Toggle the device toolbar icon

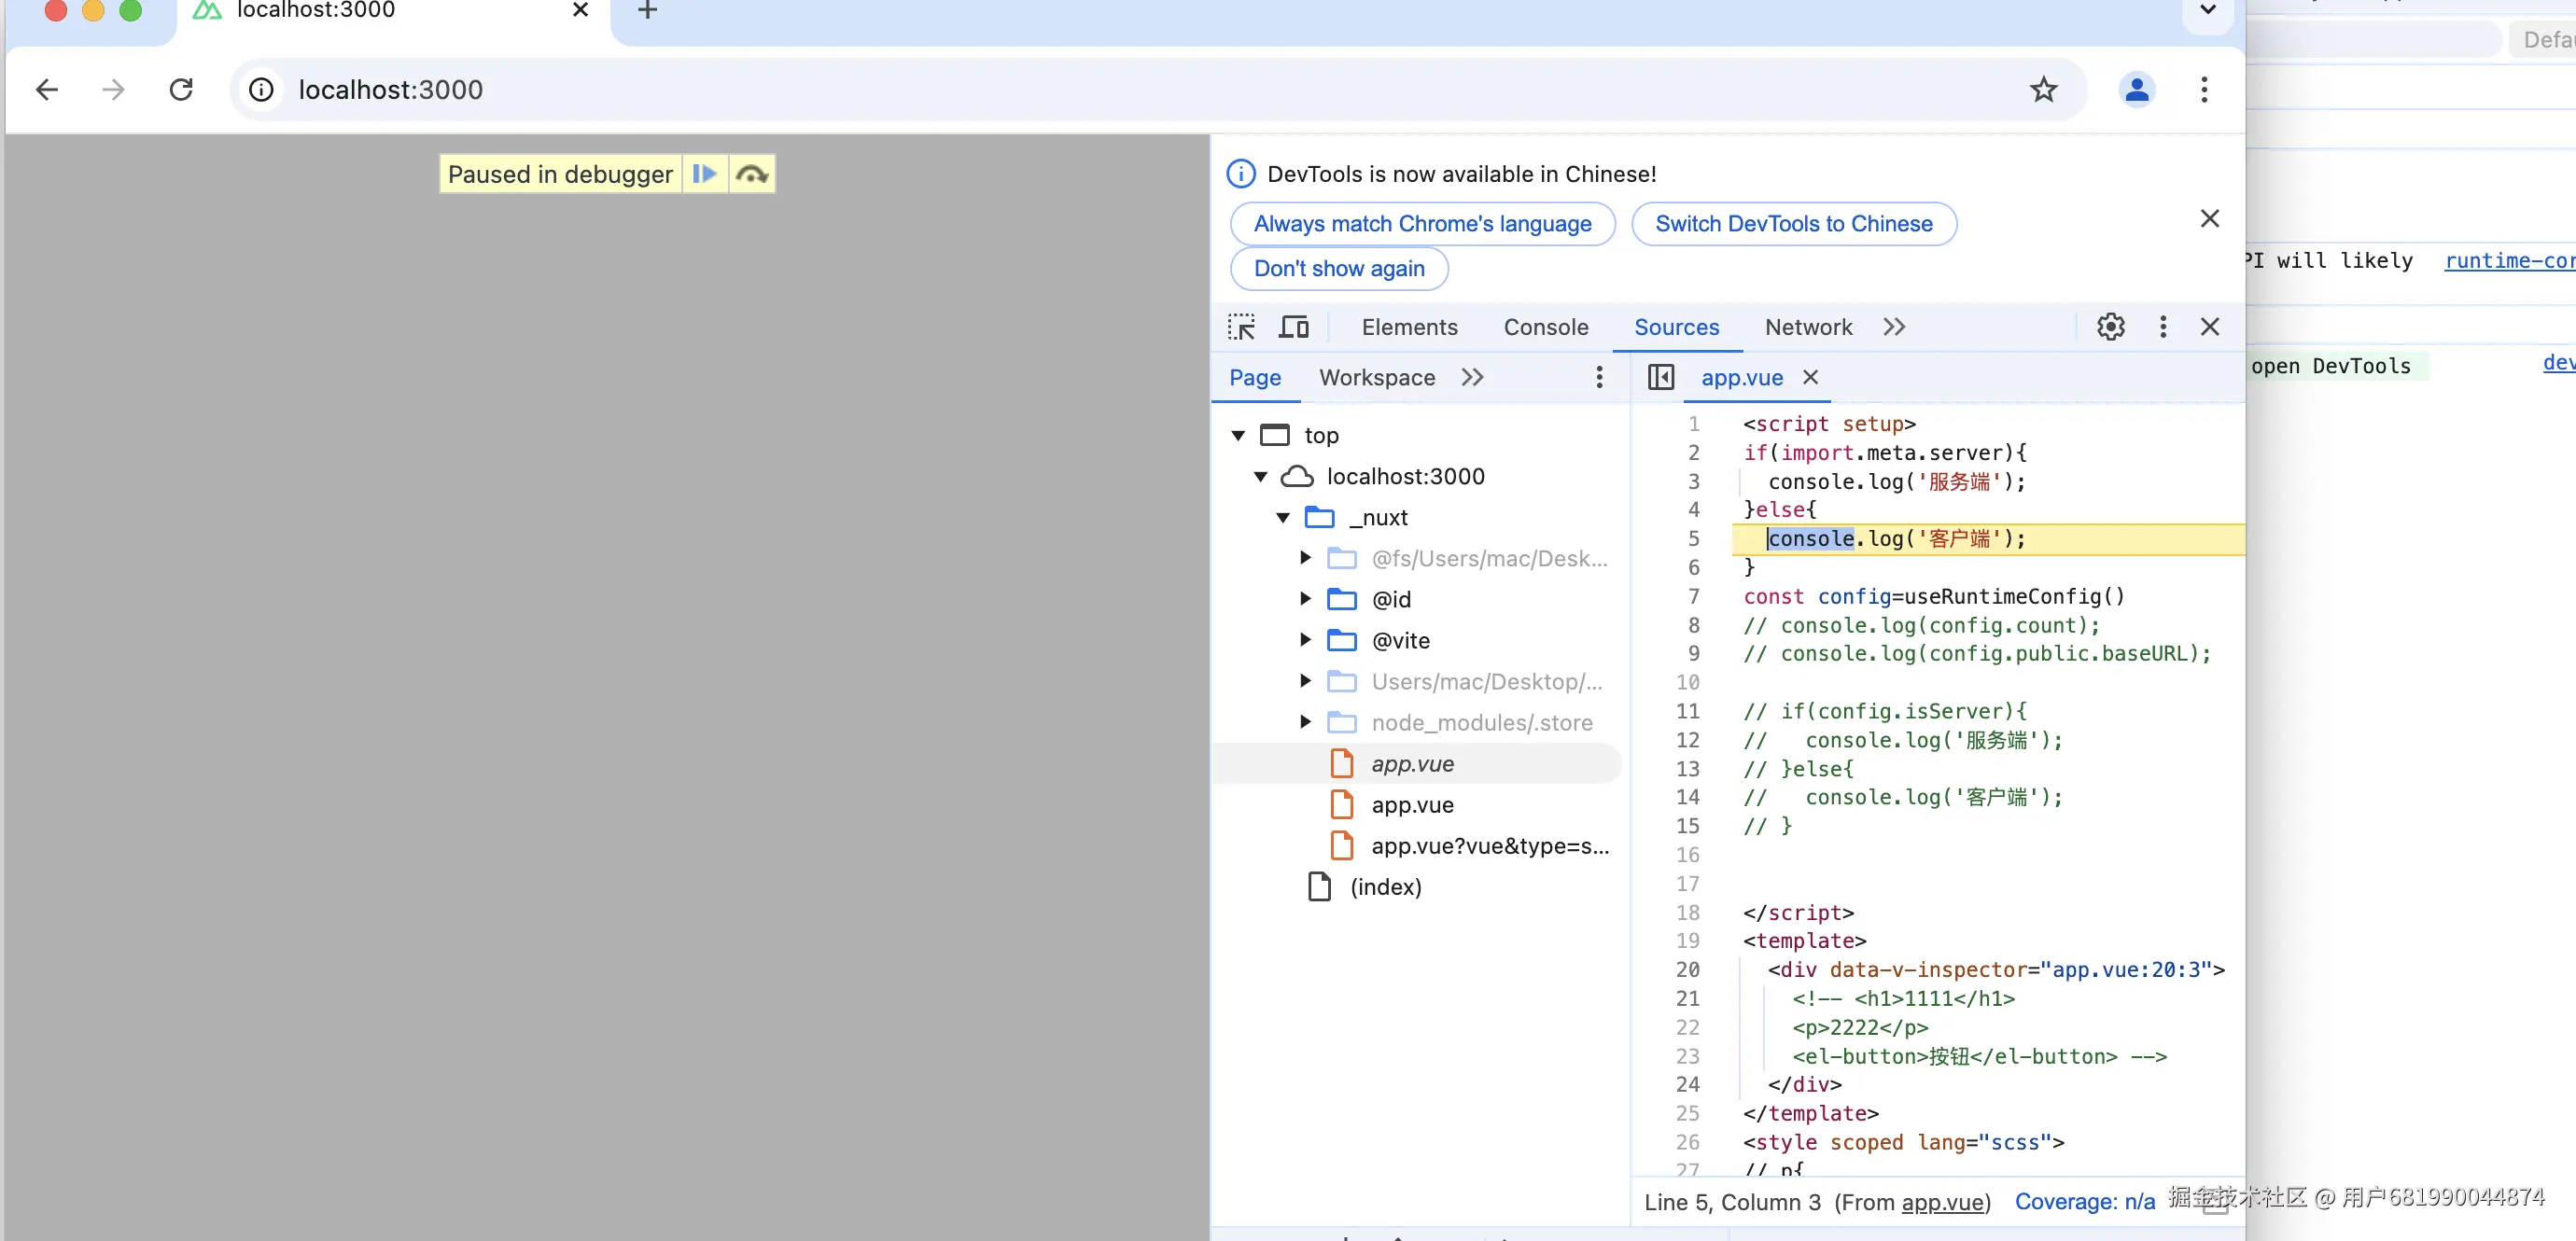coord(1294,327)
